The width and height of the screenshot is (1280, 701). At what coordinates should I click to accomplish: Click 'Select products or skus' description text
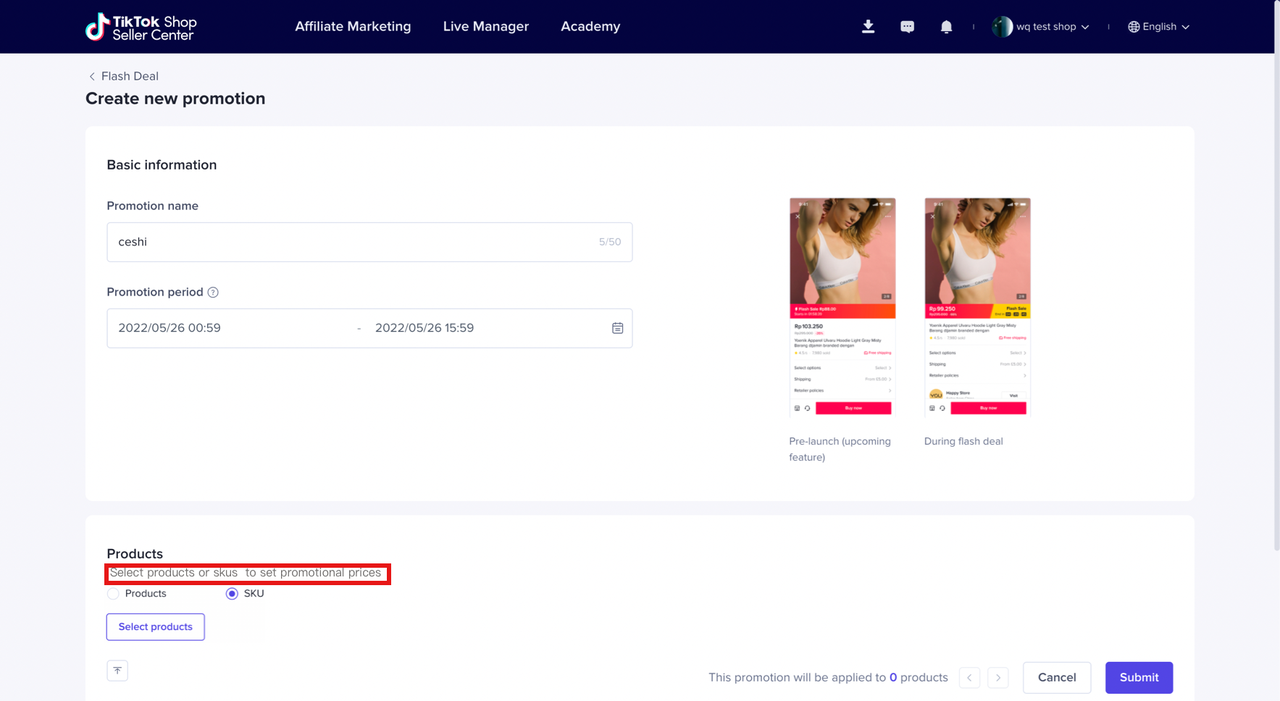(x=246, y=573)
